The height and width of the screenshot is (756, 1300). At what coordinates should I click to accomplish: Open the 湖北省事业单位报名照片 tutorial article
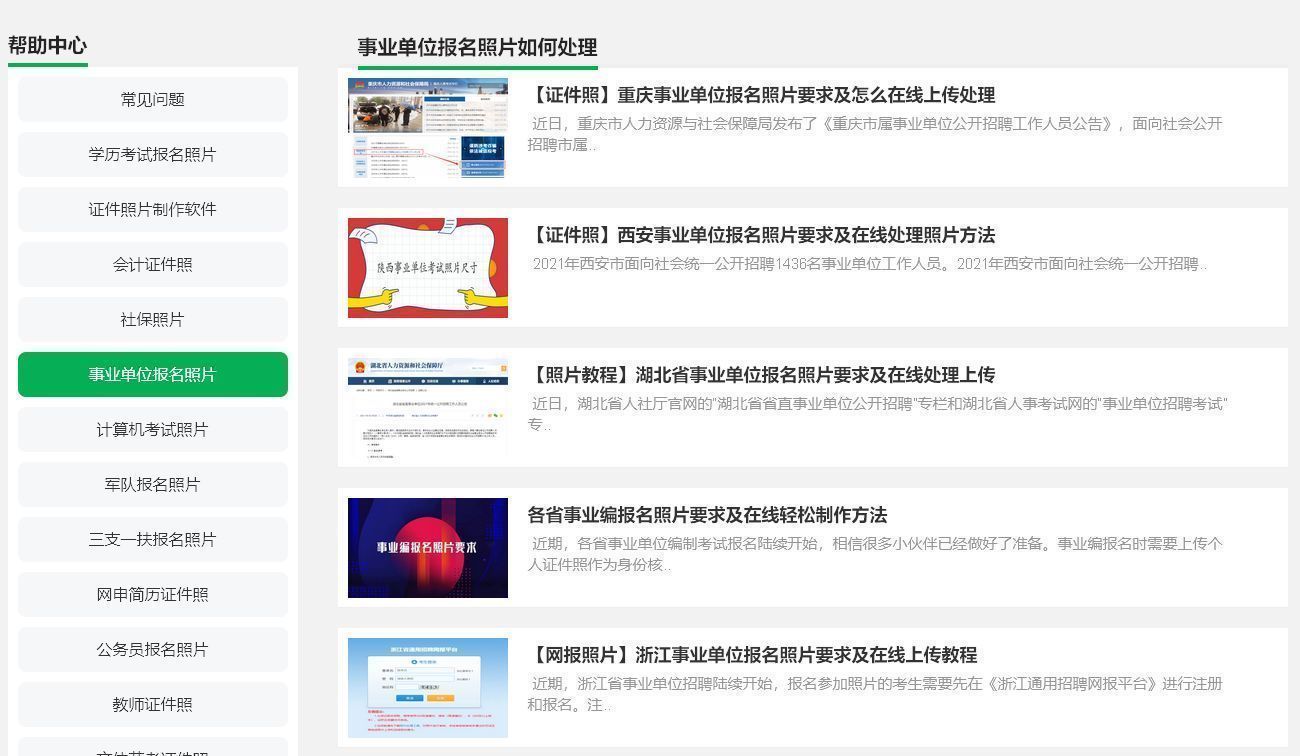pos(761,375)
